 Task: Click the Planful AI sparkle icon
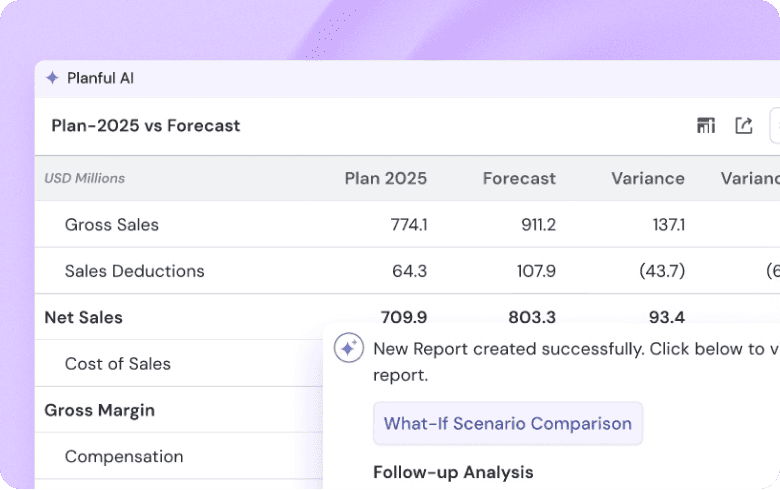coord(52,78)
